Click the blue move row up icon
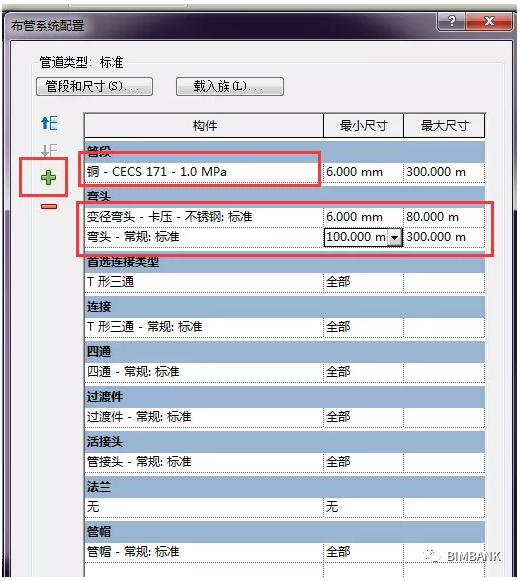524x581 pixels. (x=49, y=123)
